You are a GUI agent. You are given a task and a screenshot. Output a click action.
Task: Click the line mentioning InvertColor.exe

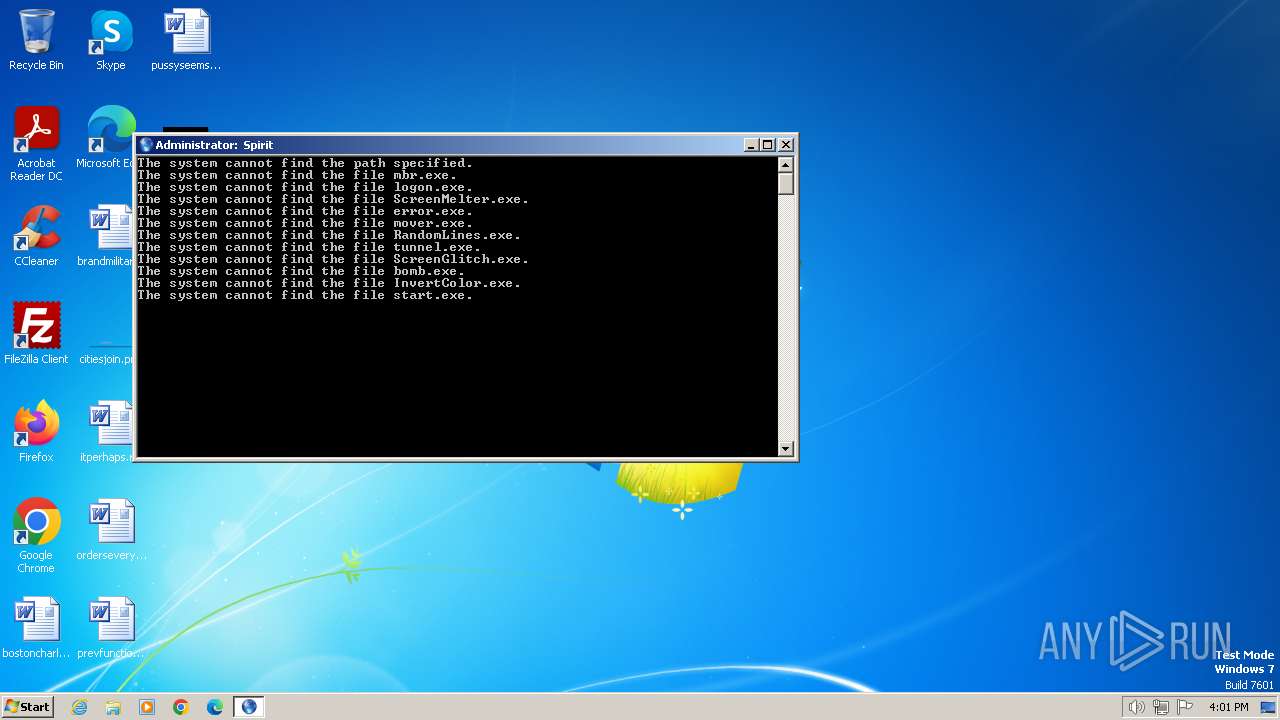[329, 283]
